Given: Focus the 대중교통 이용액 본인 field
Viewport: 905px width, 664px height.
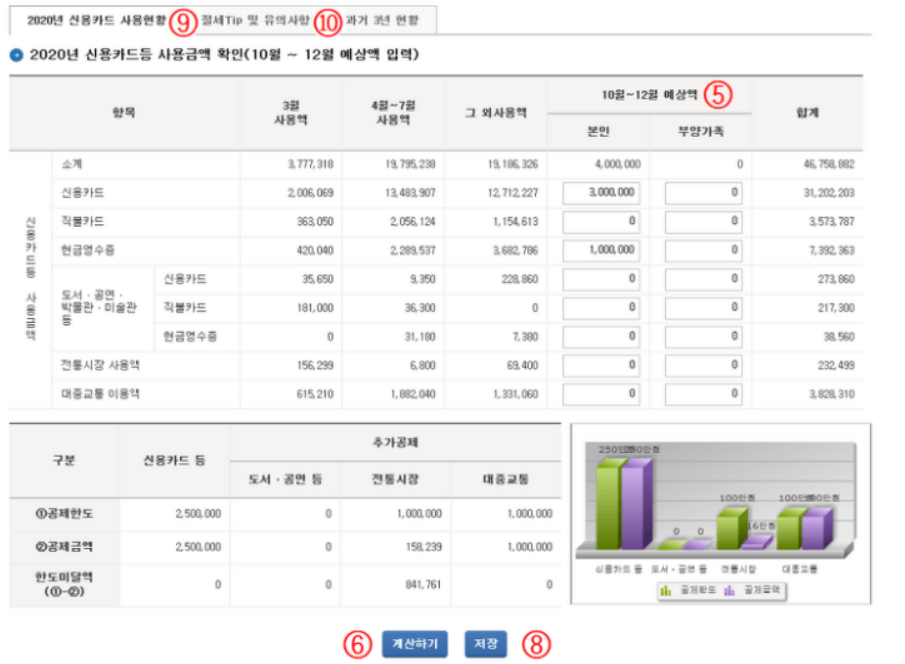Looking at the screenshot, I should click(601, 394).
